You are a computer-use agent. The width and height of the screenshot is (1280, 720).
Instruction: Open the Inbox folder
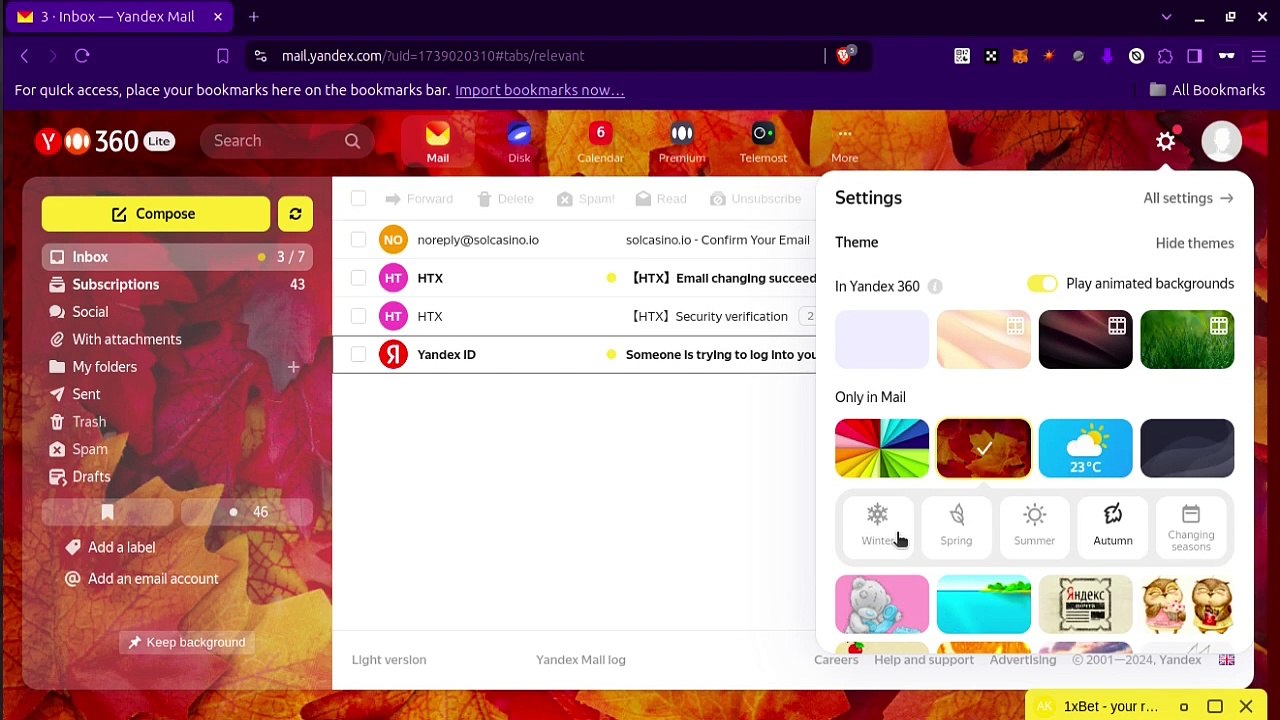point(177,257)
